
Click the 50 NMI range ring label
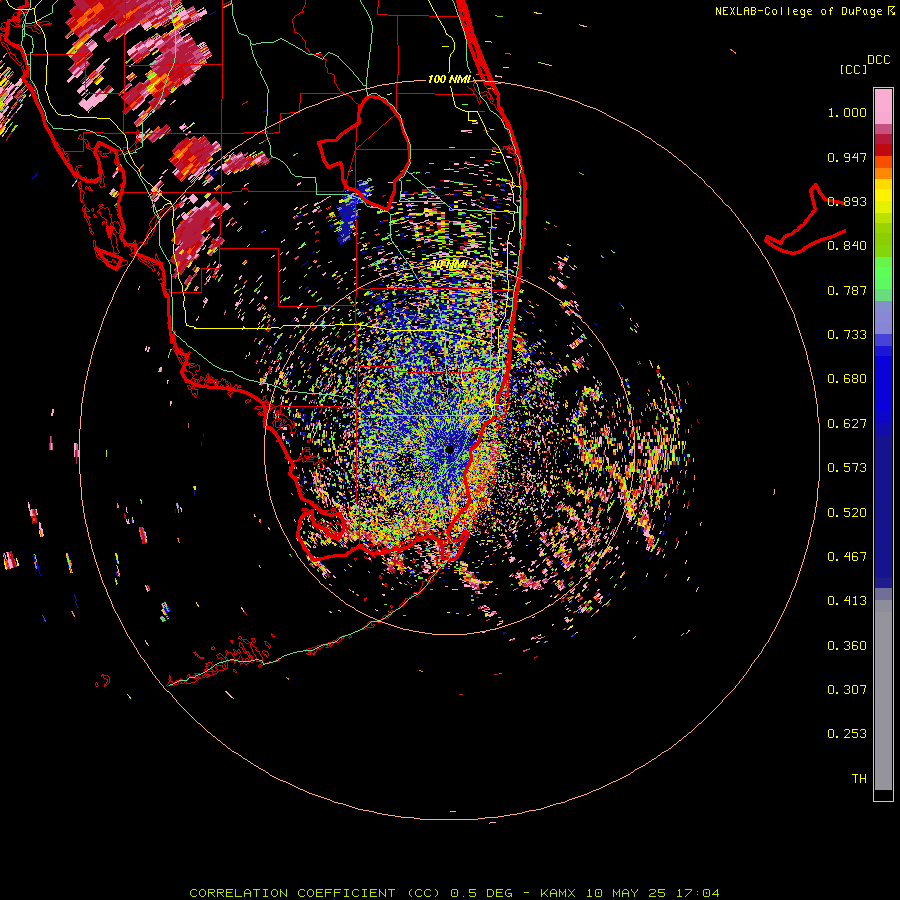click(x=449, y=264)
